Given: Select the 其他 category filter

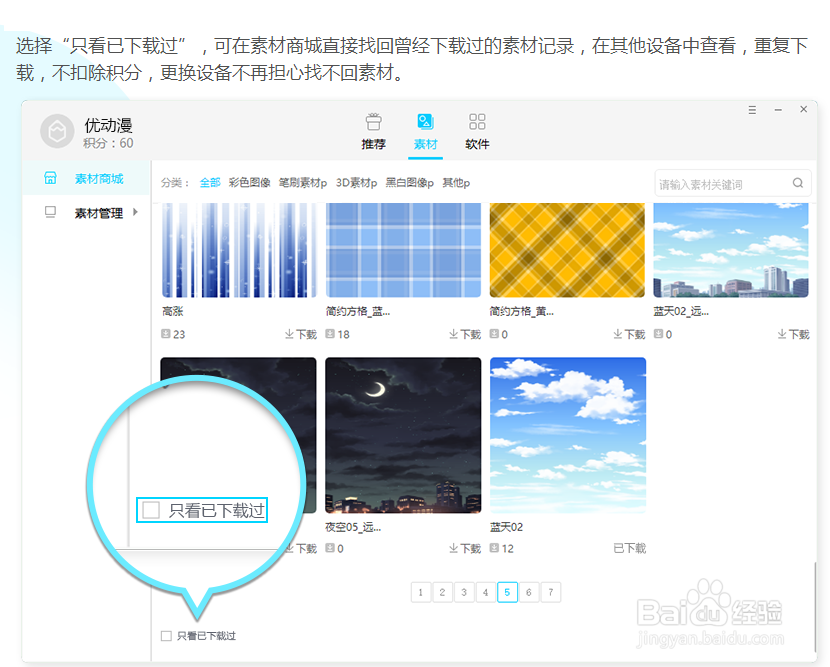Looking at the screenshot, I should click(456, 183).
